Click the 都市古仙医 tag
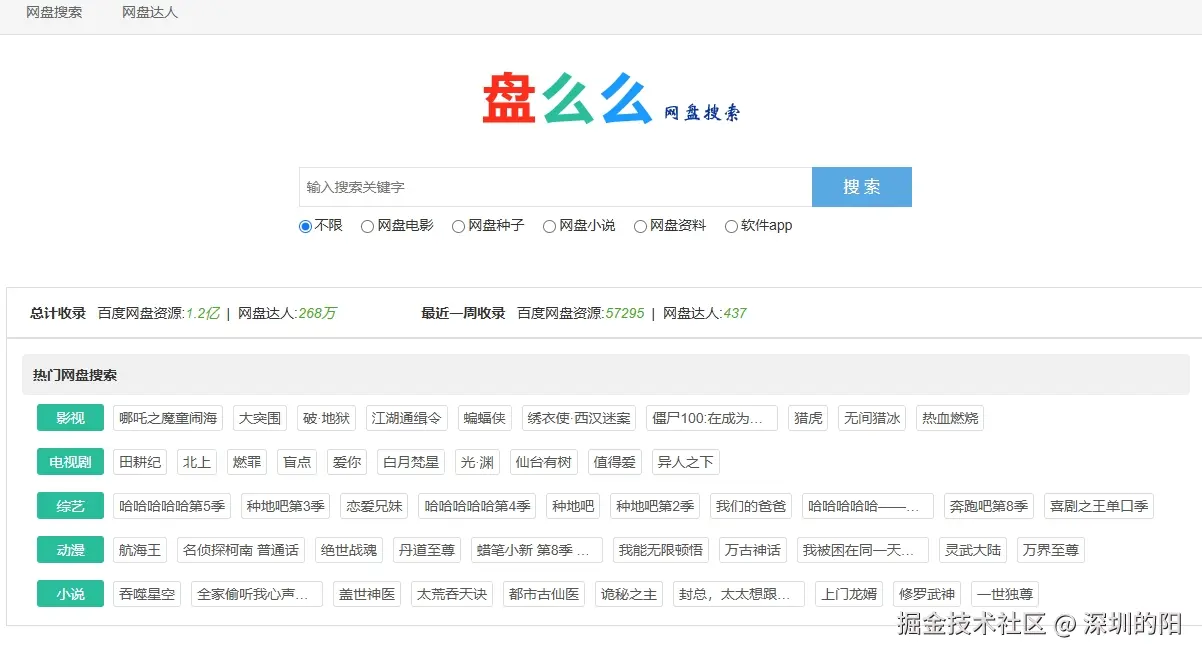Viewport: 1202px width, 657px height. pos(544,594)
